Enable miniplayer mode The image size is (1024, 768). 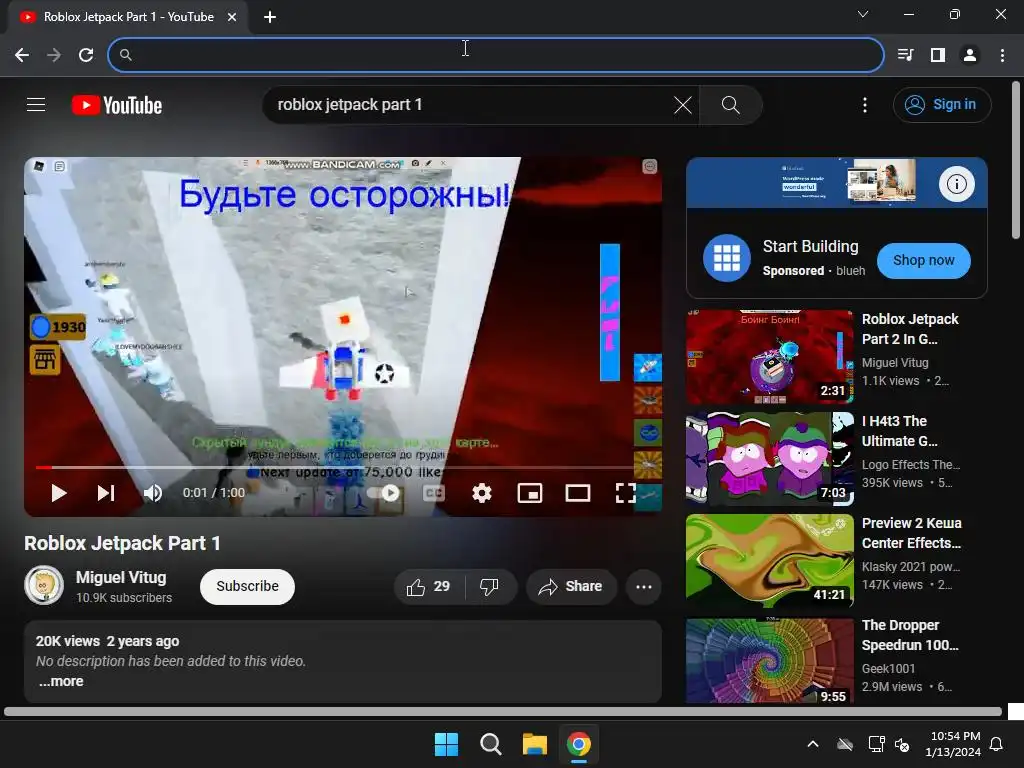tap(530, 493)
